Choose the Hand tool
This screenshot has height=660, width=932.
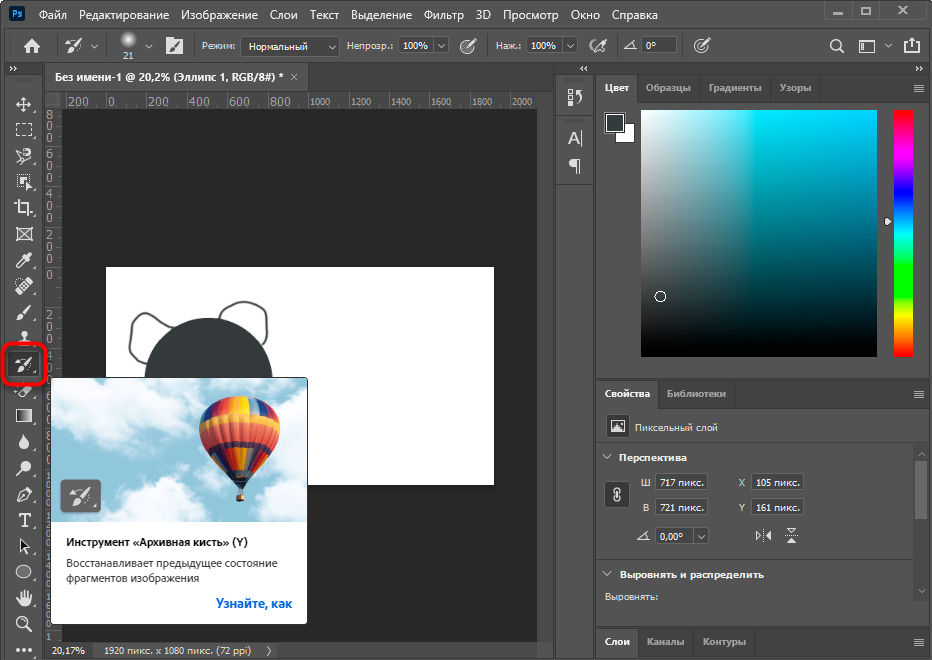click(x=24, y=598)
